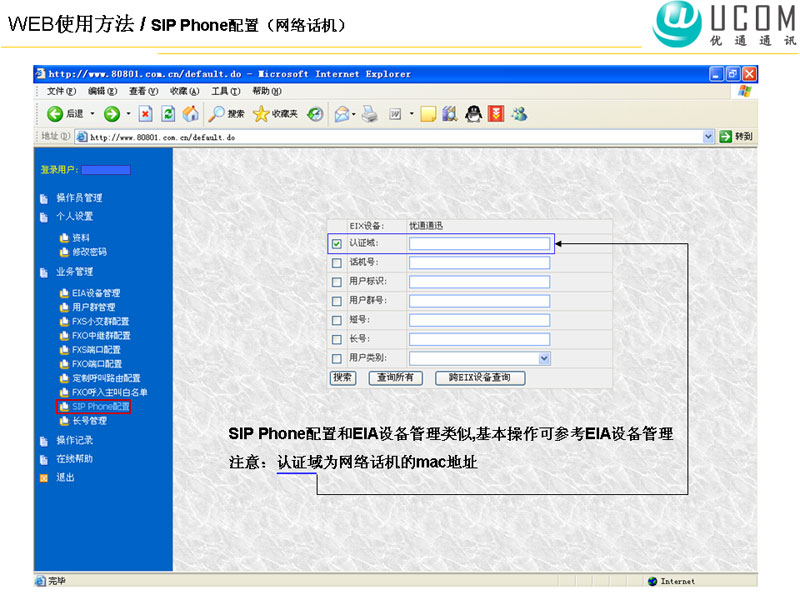Image resolution: width=800 pixels, height=600 pixels.
Task: Click the green Forward arrow button
Action: coord(112,114)
